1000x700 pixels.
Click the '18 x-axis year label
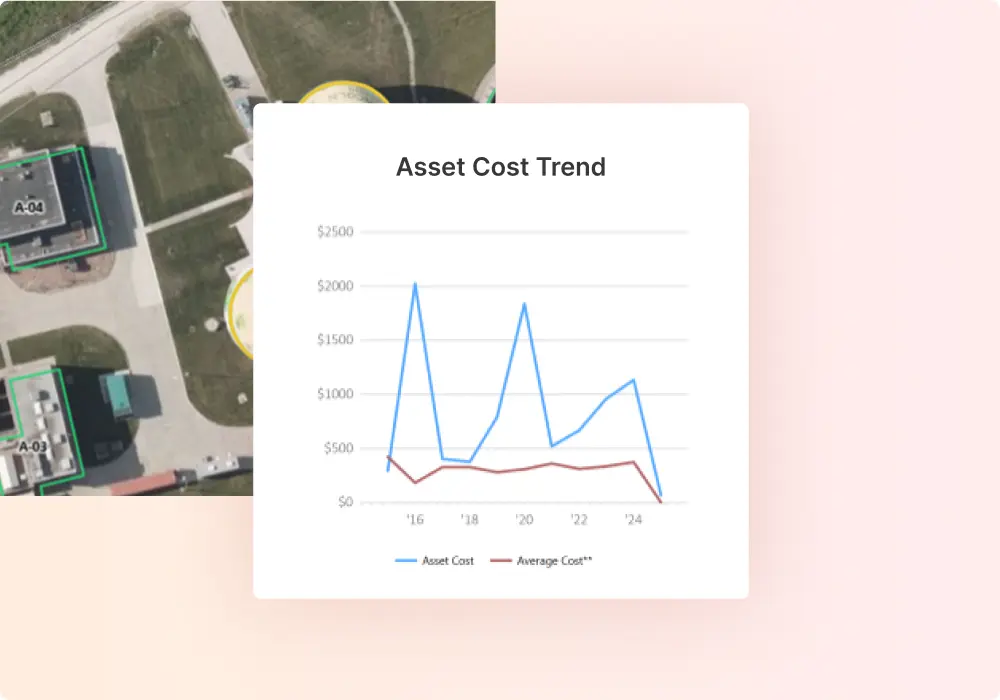(469, 520)
